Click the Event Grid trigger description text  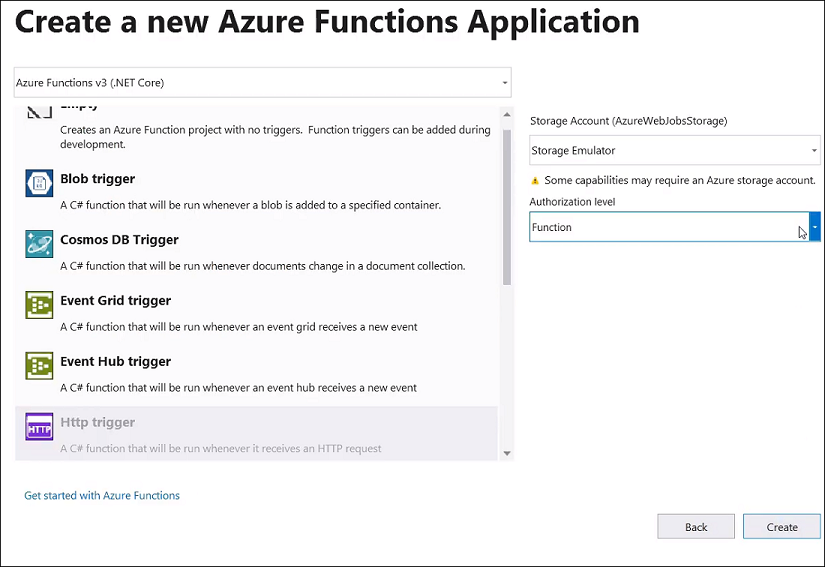click(238, 327)
